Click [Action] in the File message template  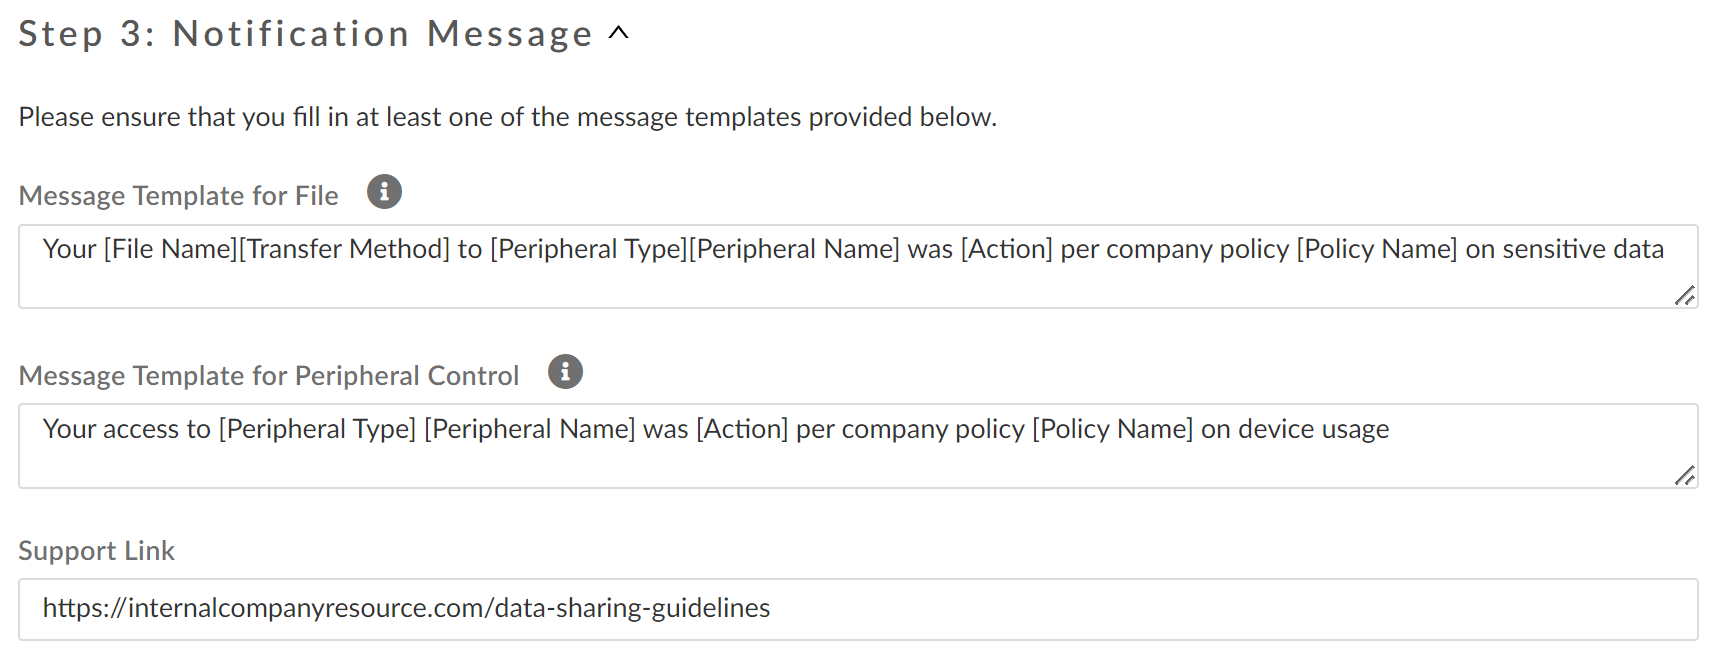click(x=1006, y=249)
